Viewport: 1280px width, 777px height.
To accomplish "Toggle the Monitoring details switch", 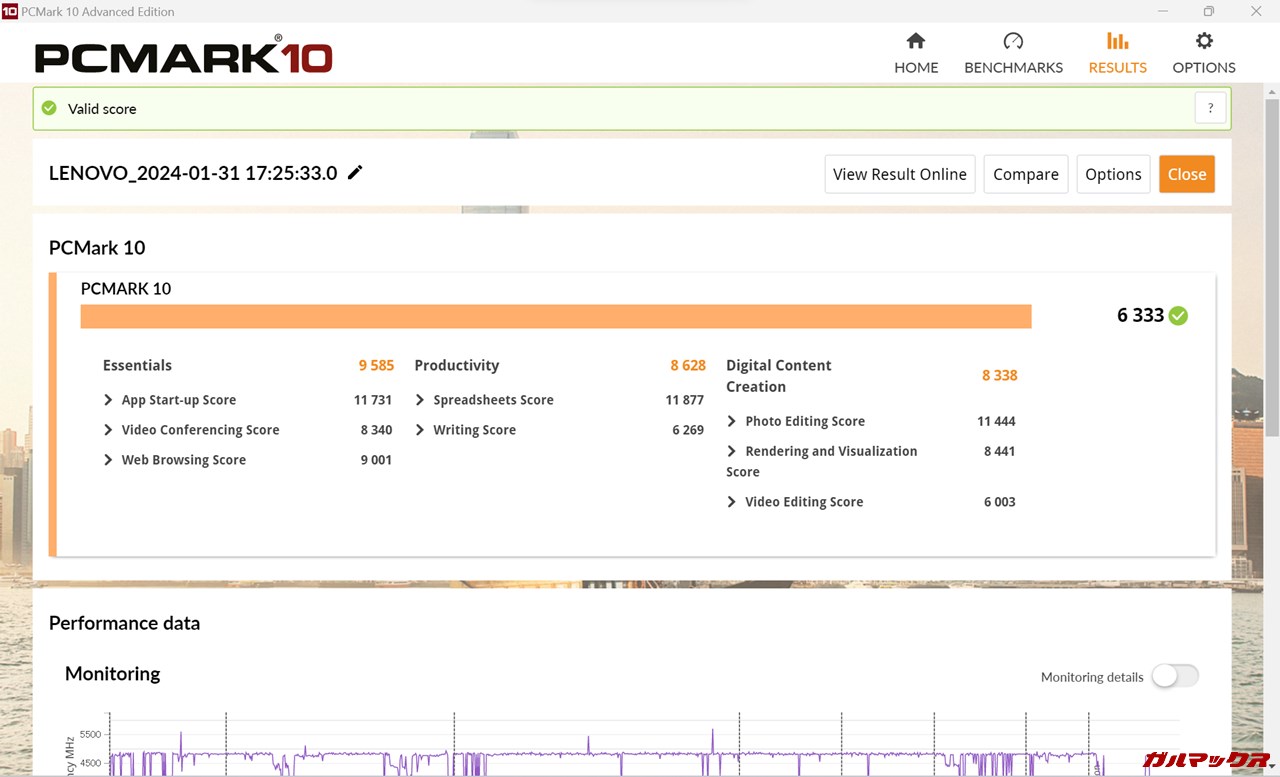I will pyautogui.click(x=1174, y=677).
